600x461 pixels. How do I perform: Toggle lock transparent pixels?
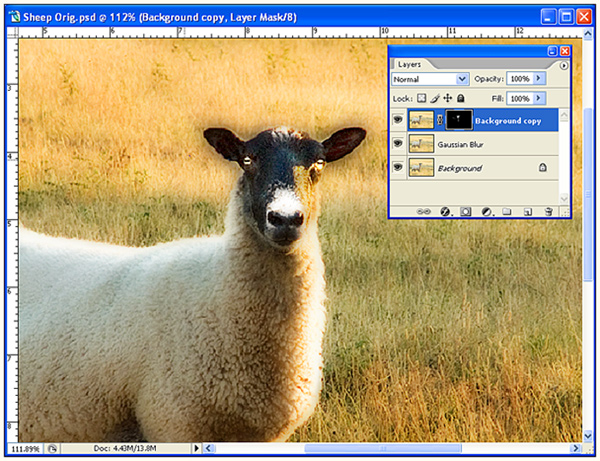coord(421,98)
